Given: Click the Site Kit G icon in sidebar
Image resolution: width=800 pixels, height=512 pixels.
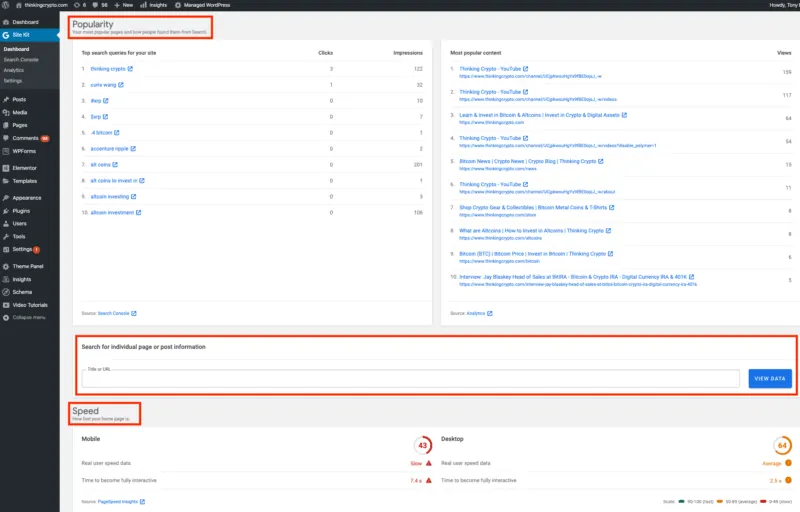Looking at the screenshot, I should 6,35.
